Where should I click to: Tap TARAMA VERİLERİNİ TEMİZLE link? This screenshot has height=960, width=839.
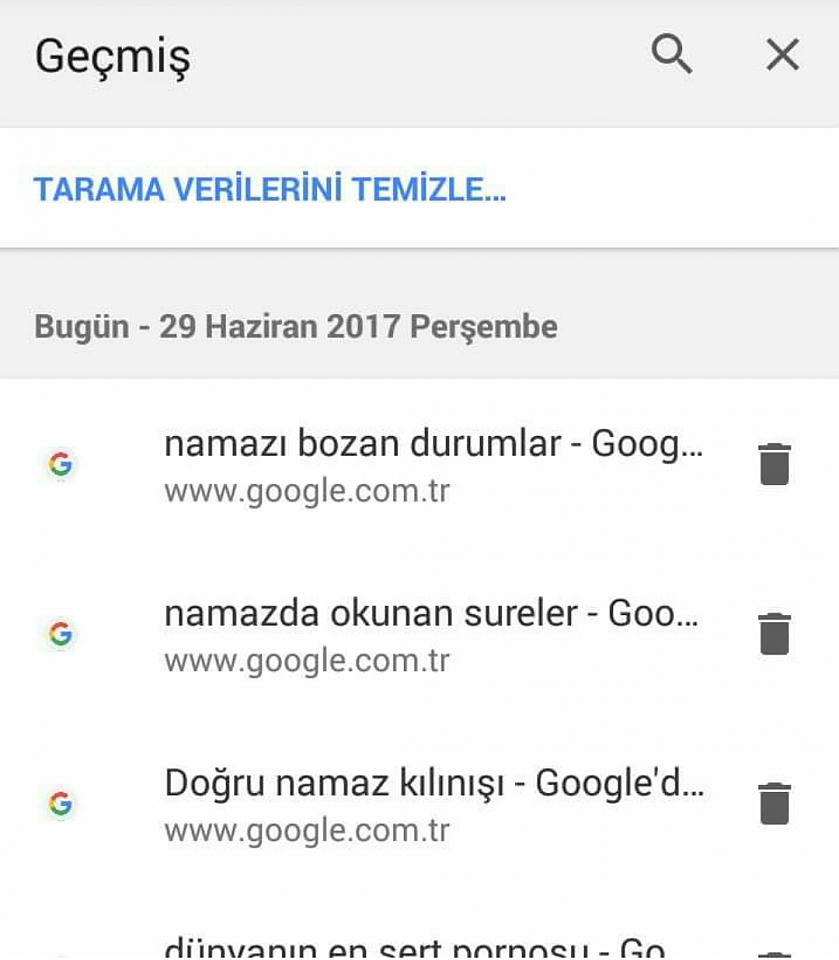point(270,189)
